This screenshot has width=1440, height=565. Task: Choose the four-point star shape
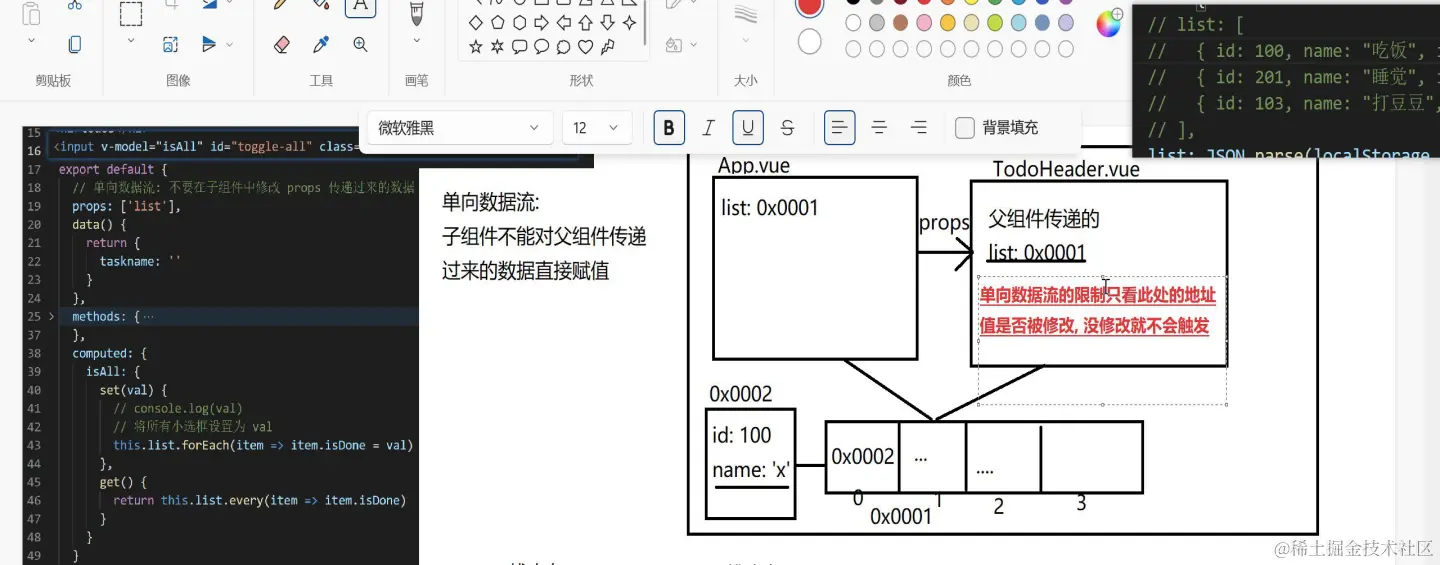630,22
